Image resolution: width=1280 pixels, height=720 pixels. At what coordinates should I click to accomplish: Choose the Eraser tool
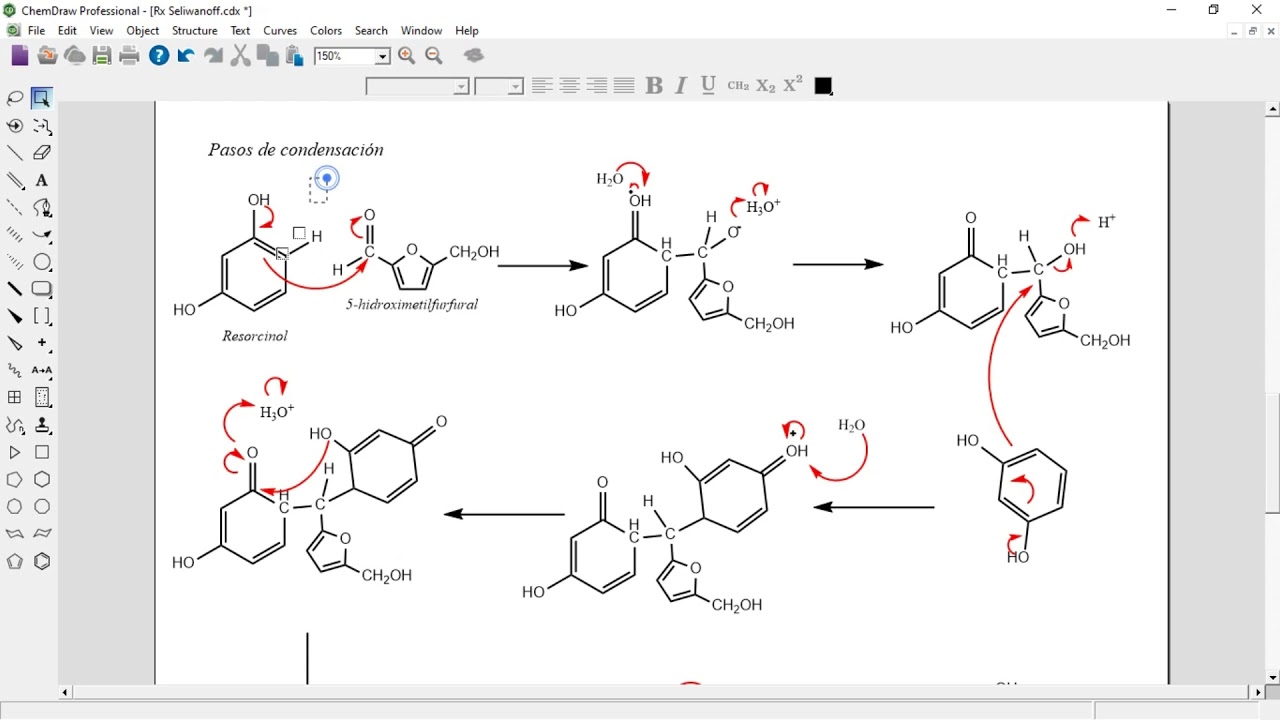click(42, 153)
